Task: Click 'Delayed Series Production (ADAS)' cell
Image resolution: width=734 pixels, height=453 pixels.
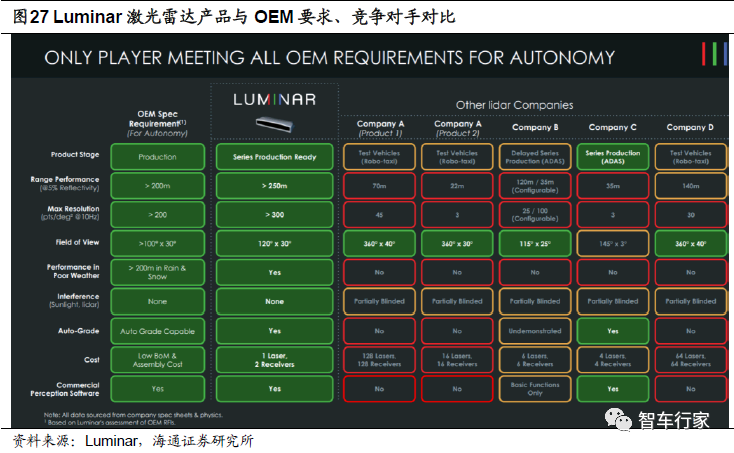Action: [x=535, y=157]
